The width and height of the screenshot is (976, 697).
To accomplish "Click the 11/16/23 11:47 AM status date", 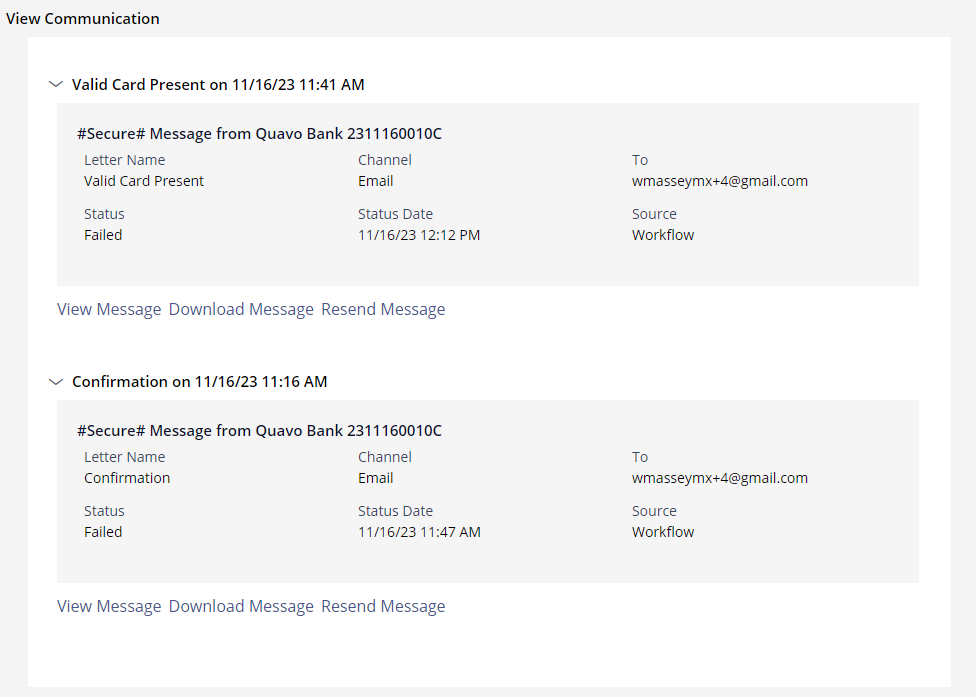I will click(x=419, y=532).
